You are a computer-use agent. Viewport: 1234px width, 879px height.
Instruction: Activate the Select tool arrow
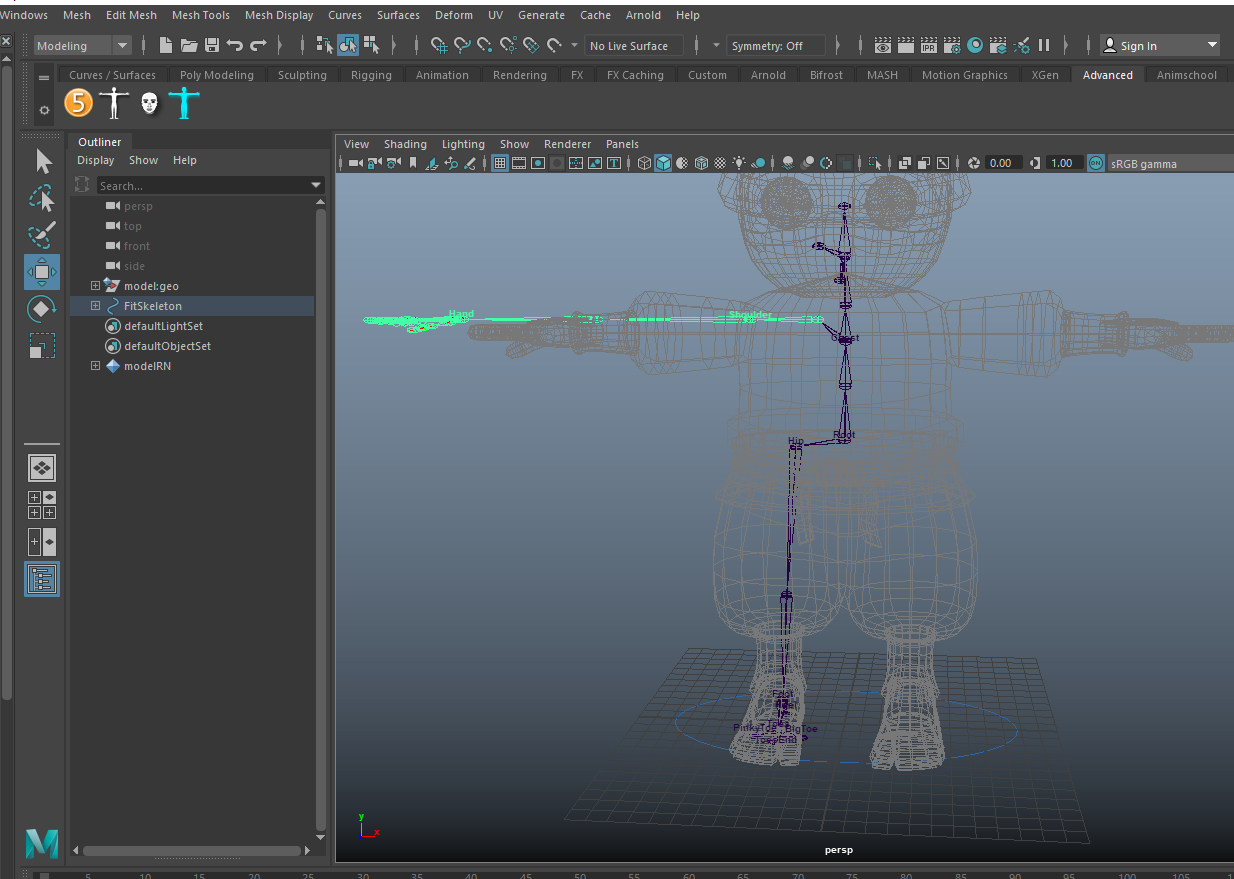(x=42, y=161)
